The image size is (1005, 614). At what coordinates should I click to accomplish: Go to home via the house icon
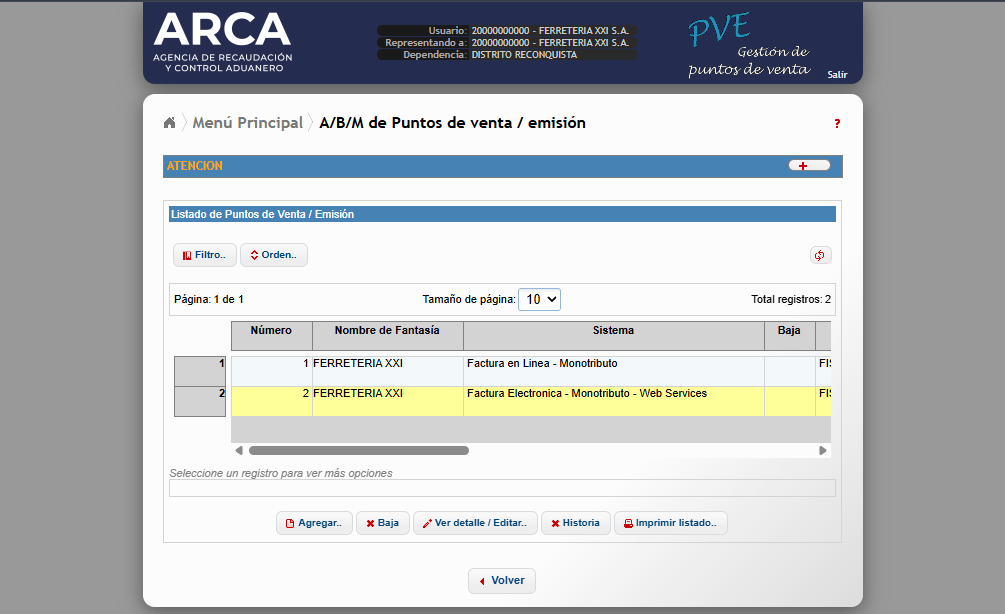pos(169,122)
